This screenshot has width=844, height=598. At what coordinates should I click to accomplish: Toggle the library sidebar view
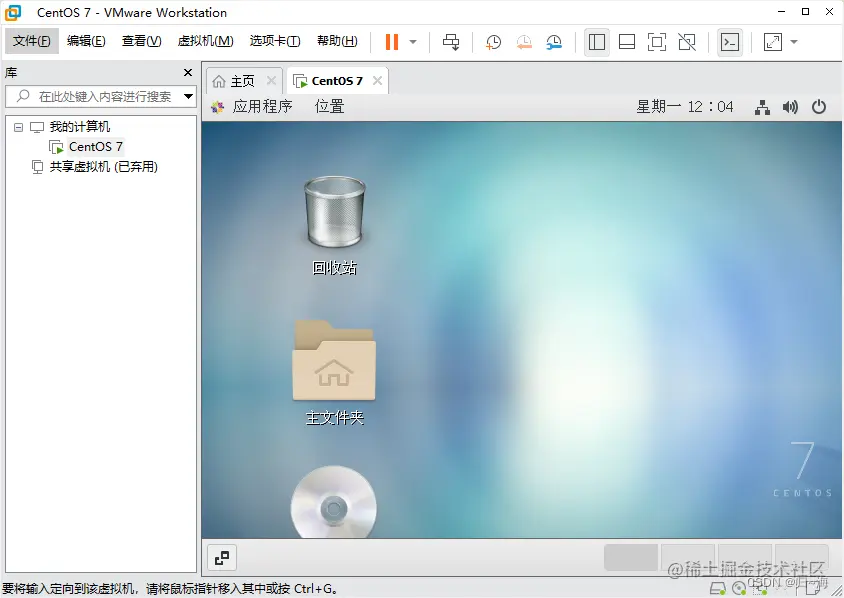[x=596, y=41]
